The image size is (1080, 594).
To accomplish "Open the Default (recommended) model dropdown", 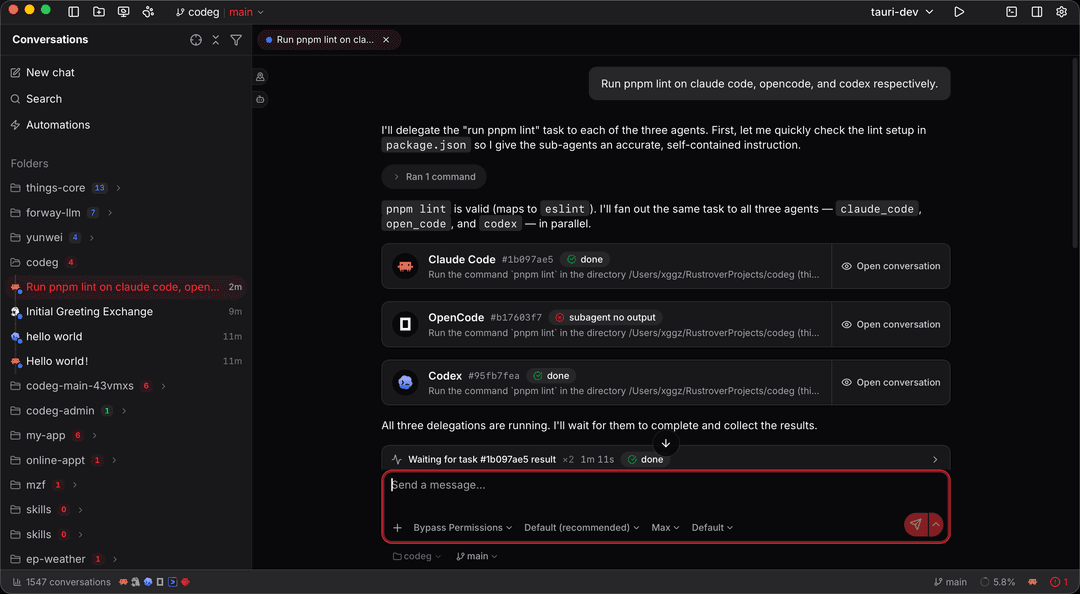I will [581, 528].
